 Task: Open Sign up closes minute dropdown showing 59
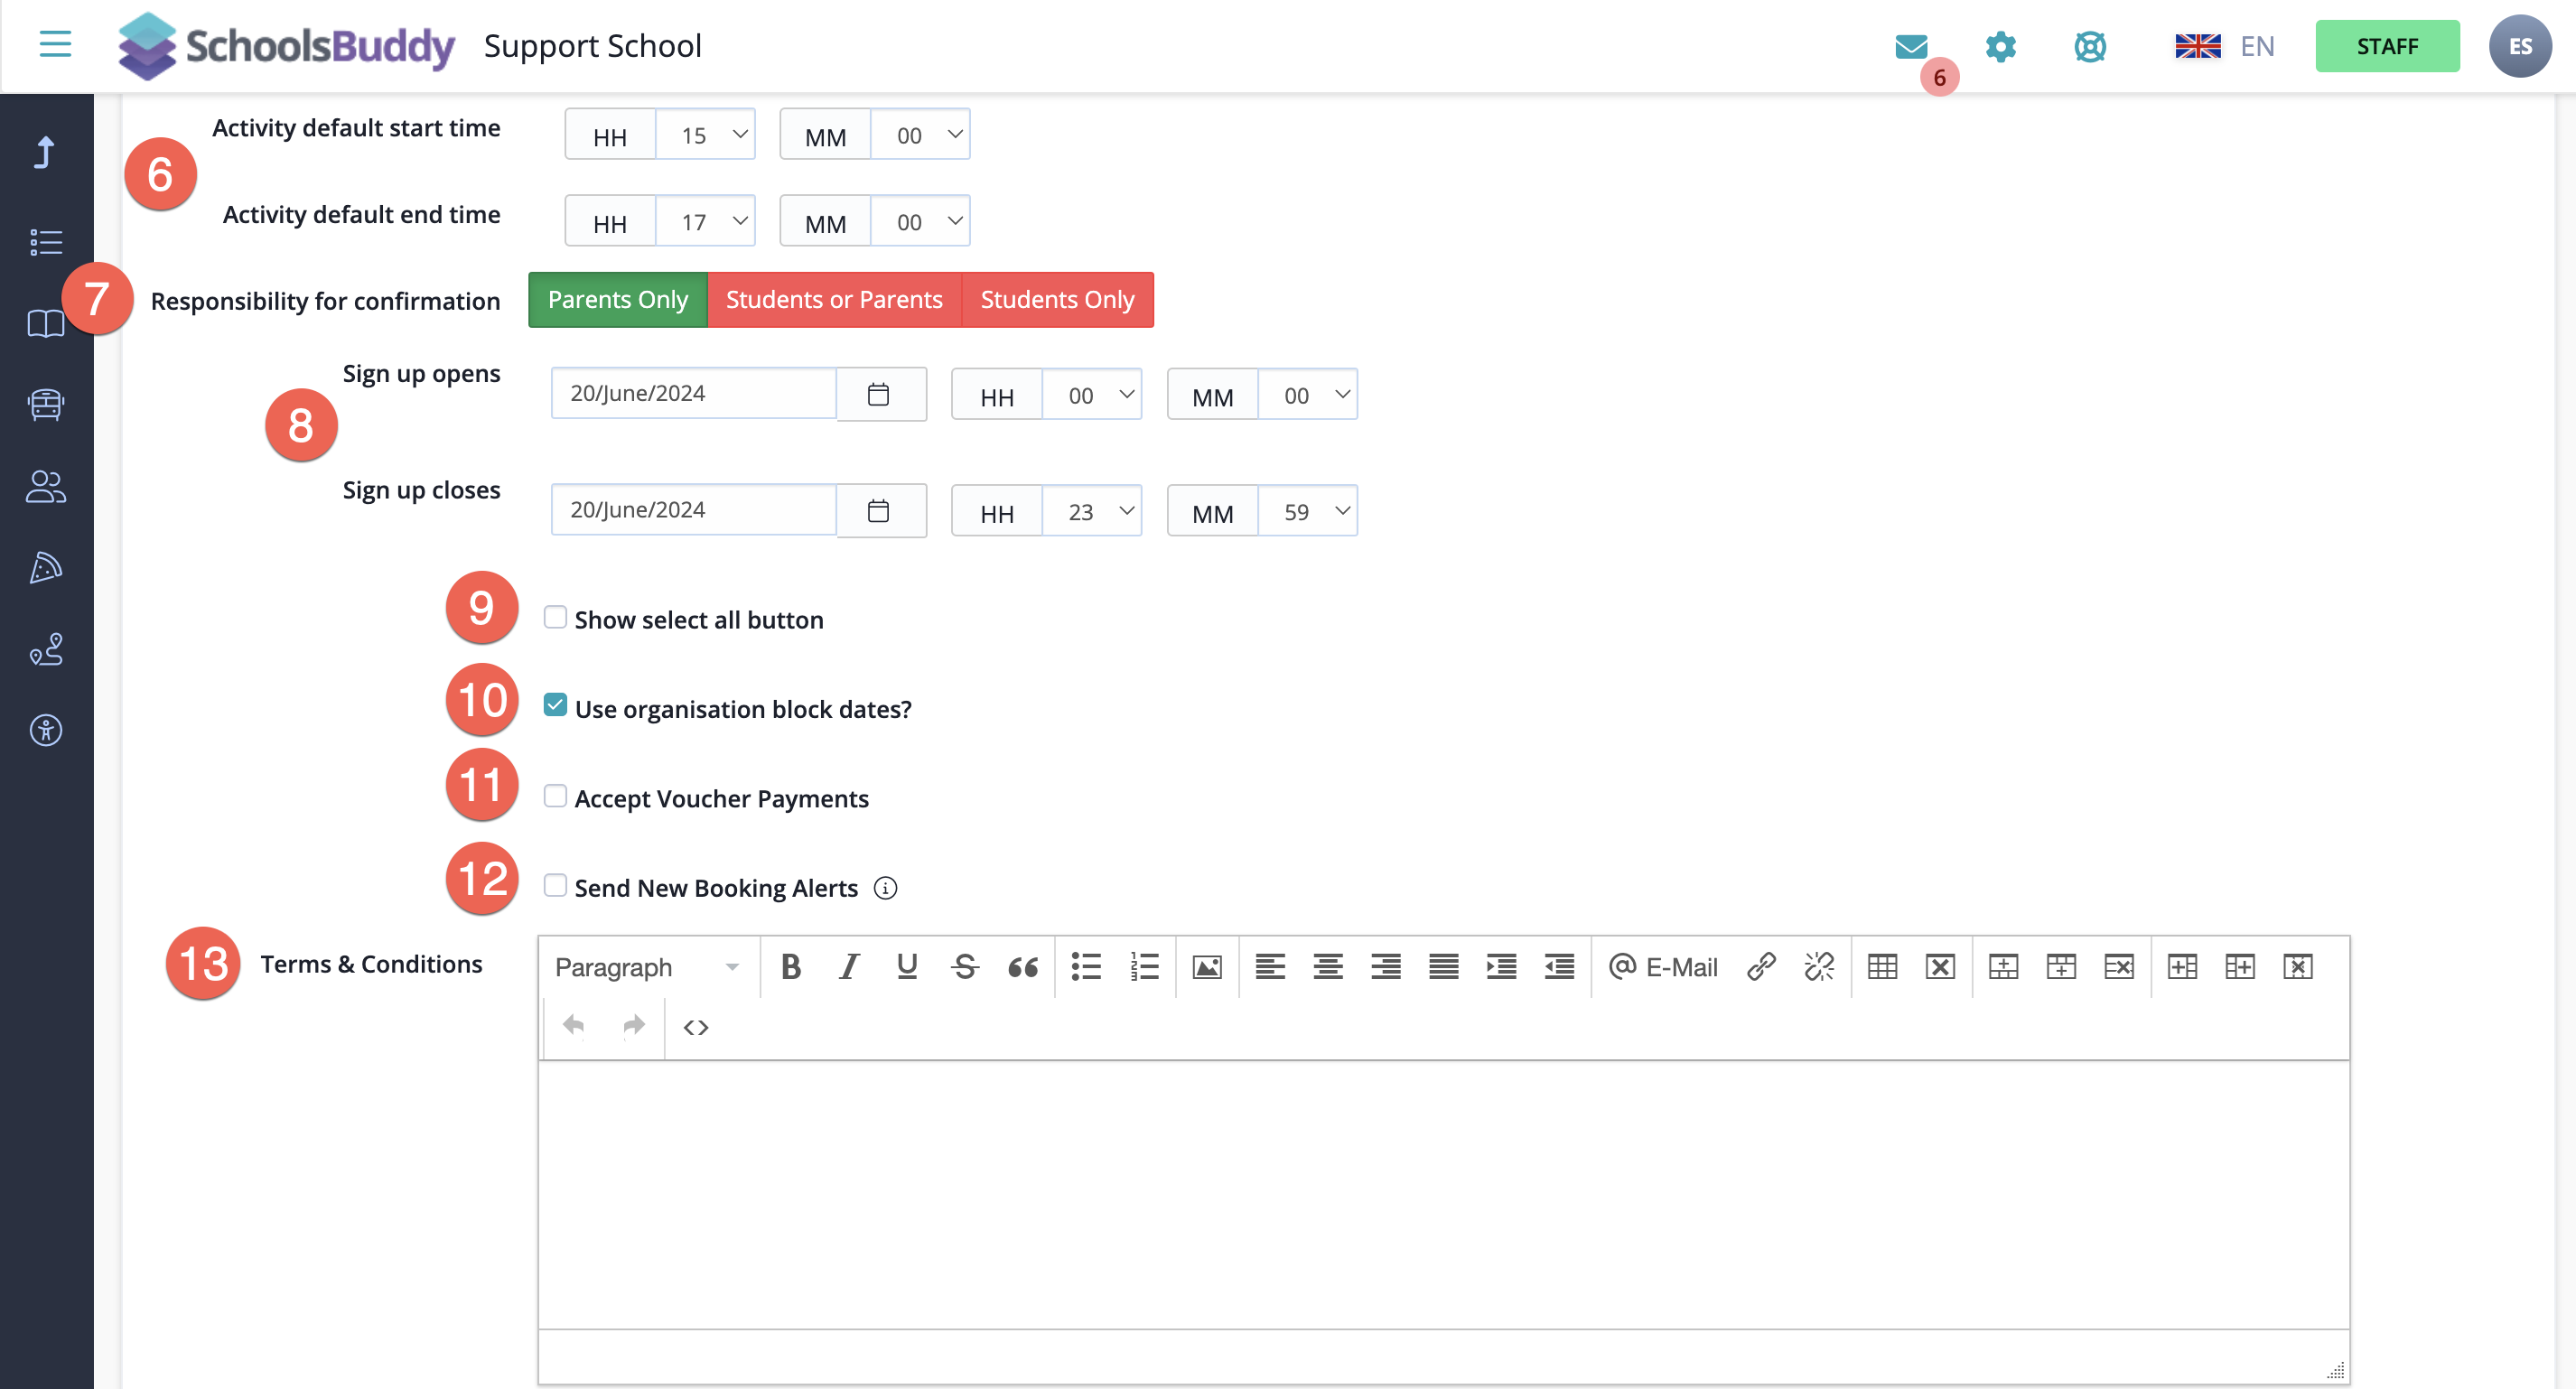click(1307, 512)
